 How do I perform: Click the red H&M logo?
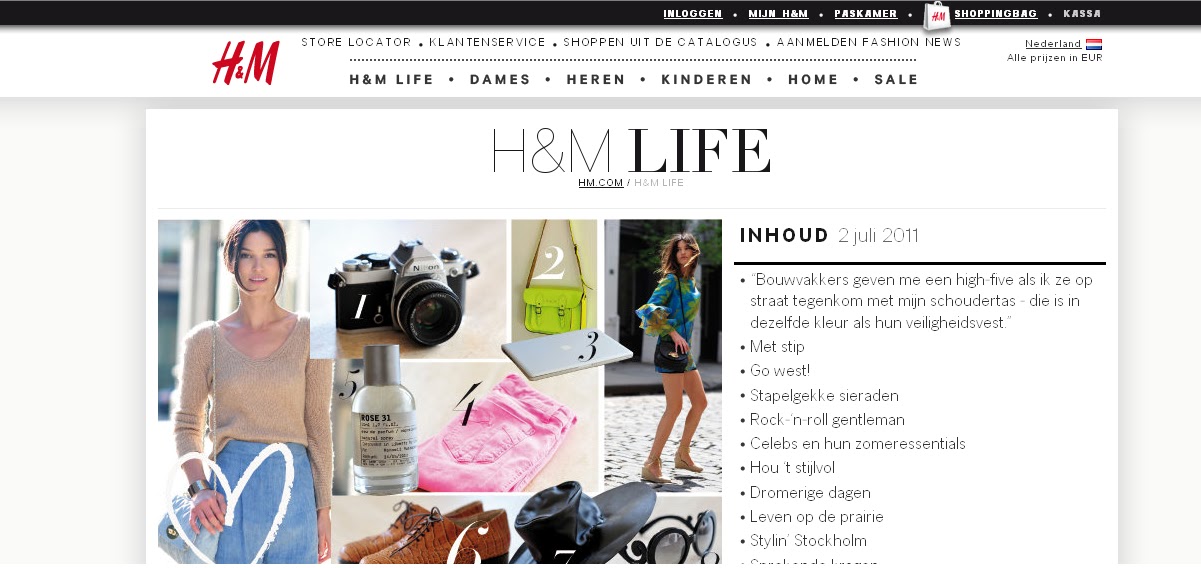pyautogui.click(x=245, y=62)
